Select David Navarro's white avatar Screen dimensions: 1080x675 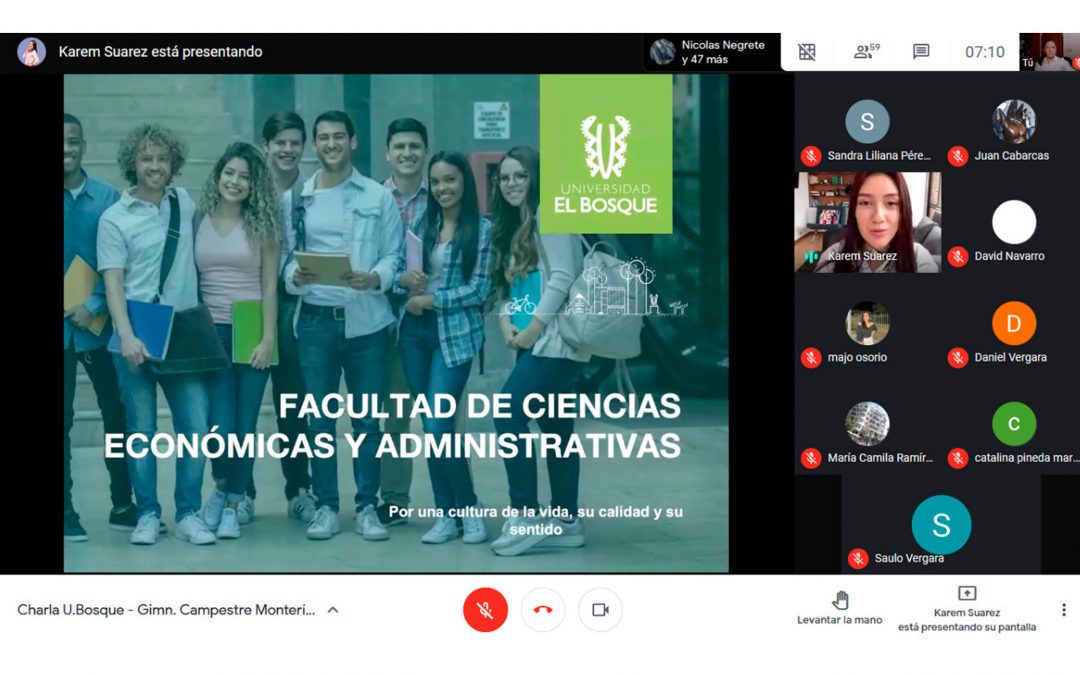coord(1014,222)
